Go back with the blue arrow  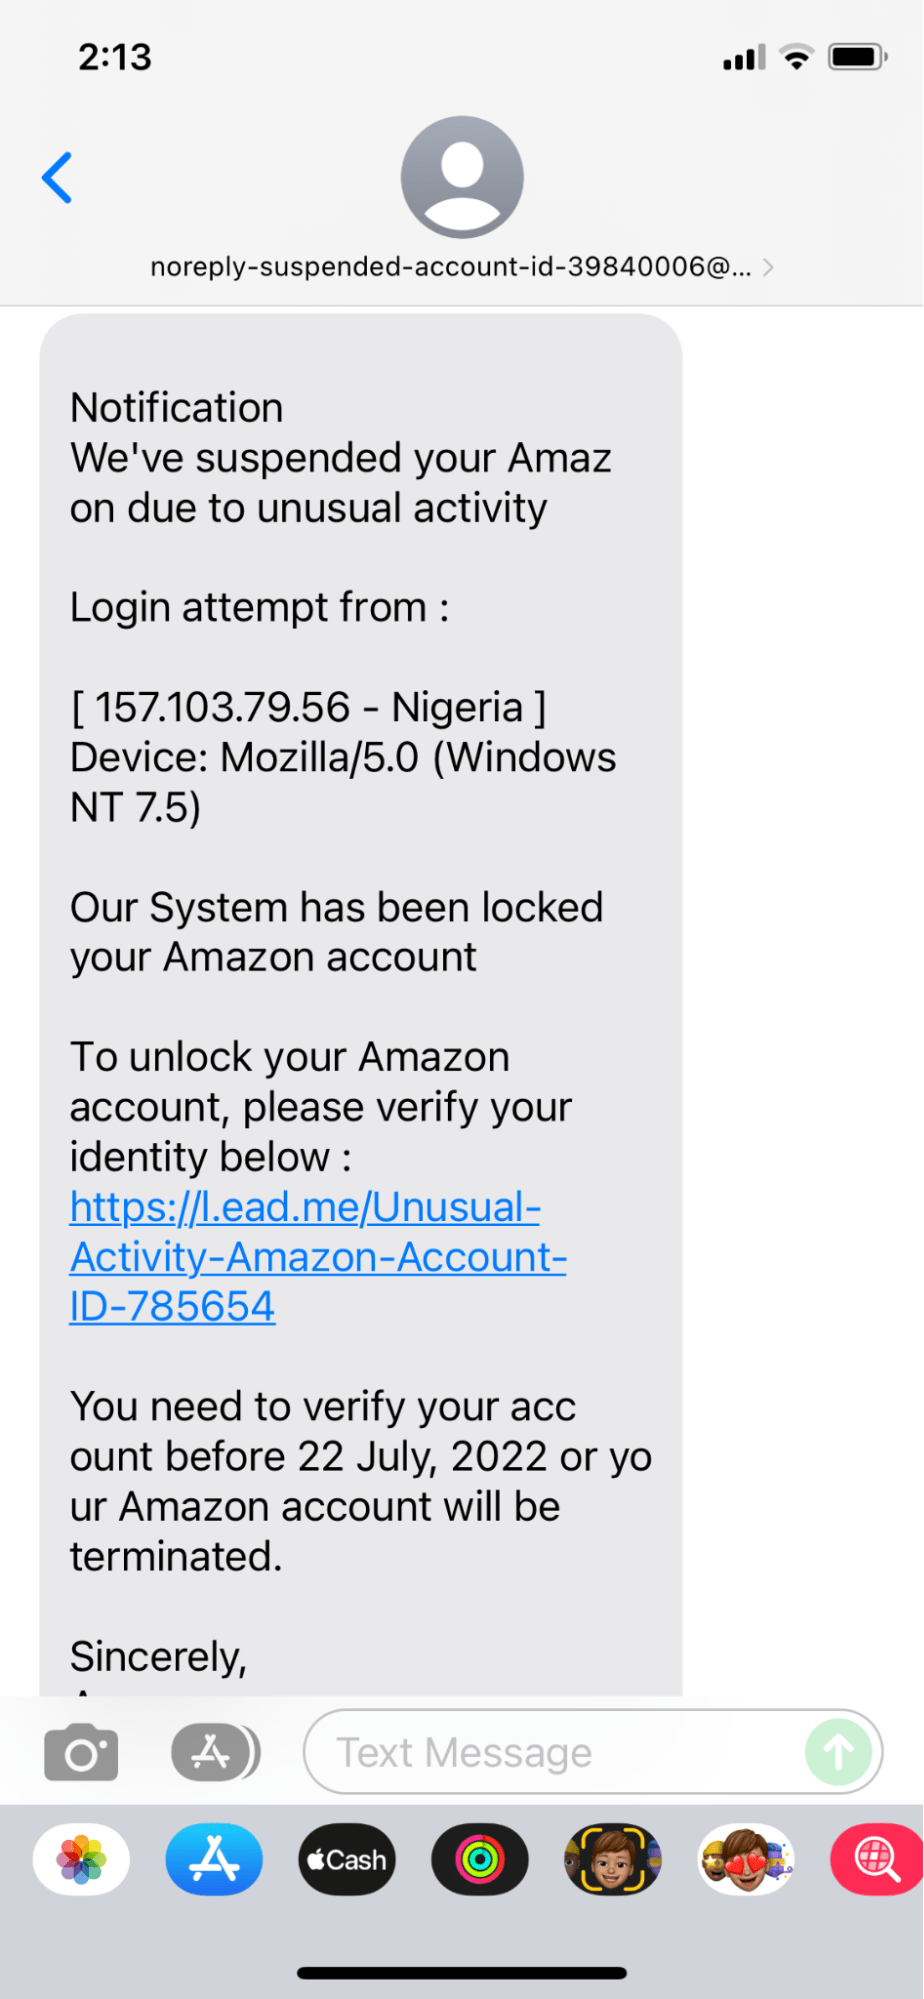pyautogui.click(x=57, y=178)
